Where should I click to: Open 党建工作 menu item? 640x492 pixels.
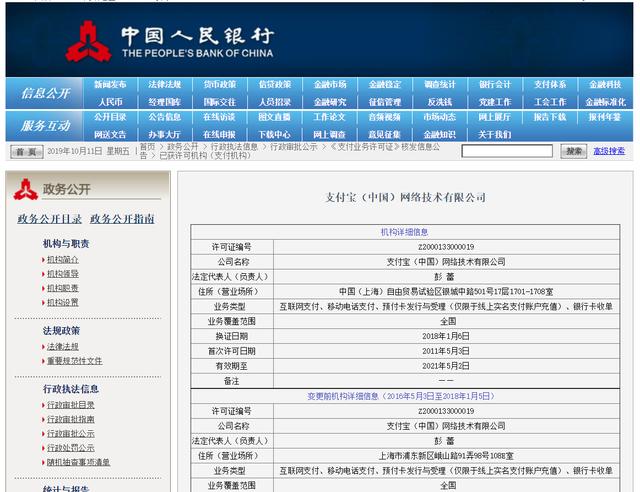495,102
